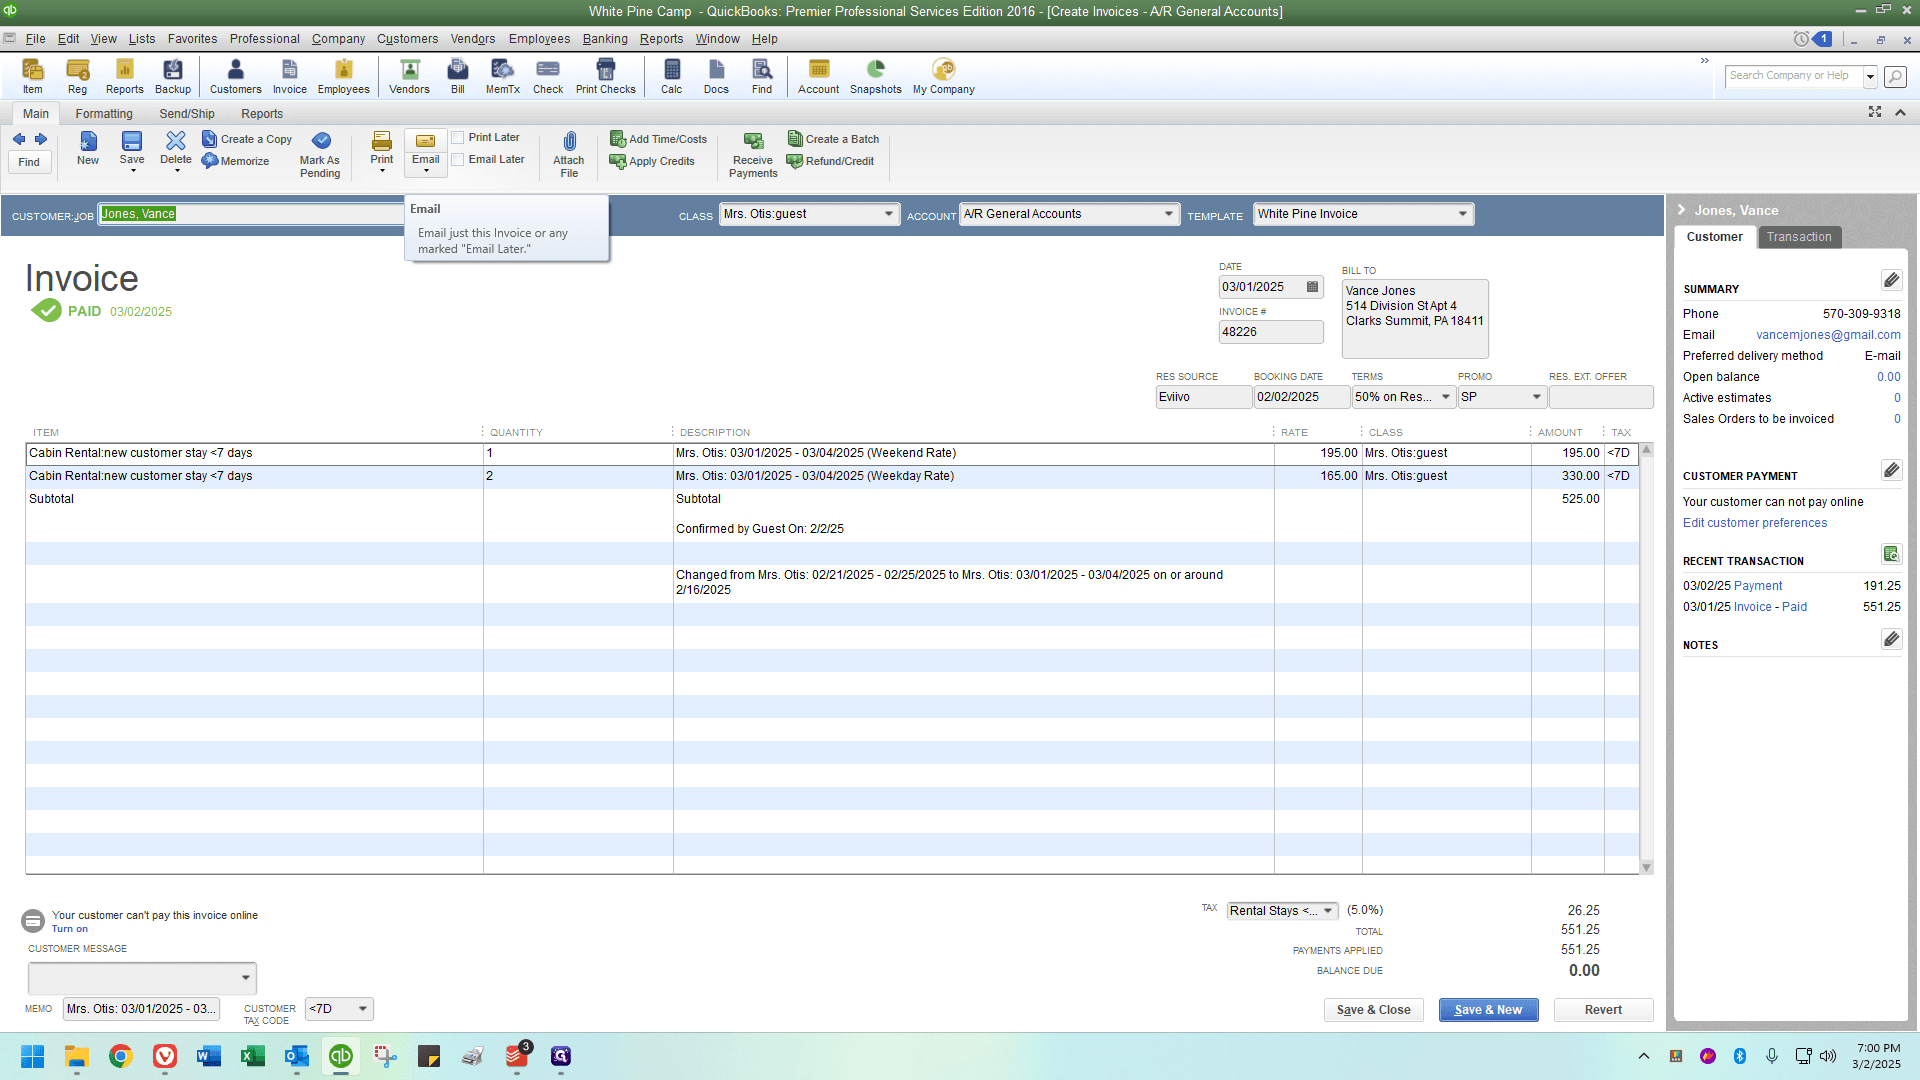Open the My Company icon
This screenshot has width=1920, height=1080.
tap(943, 76)
